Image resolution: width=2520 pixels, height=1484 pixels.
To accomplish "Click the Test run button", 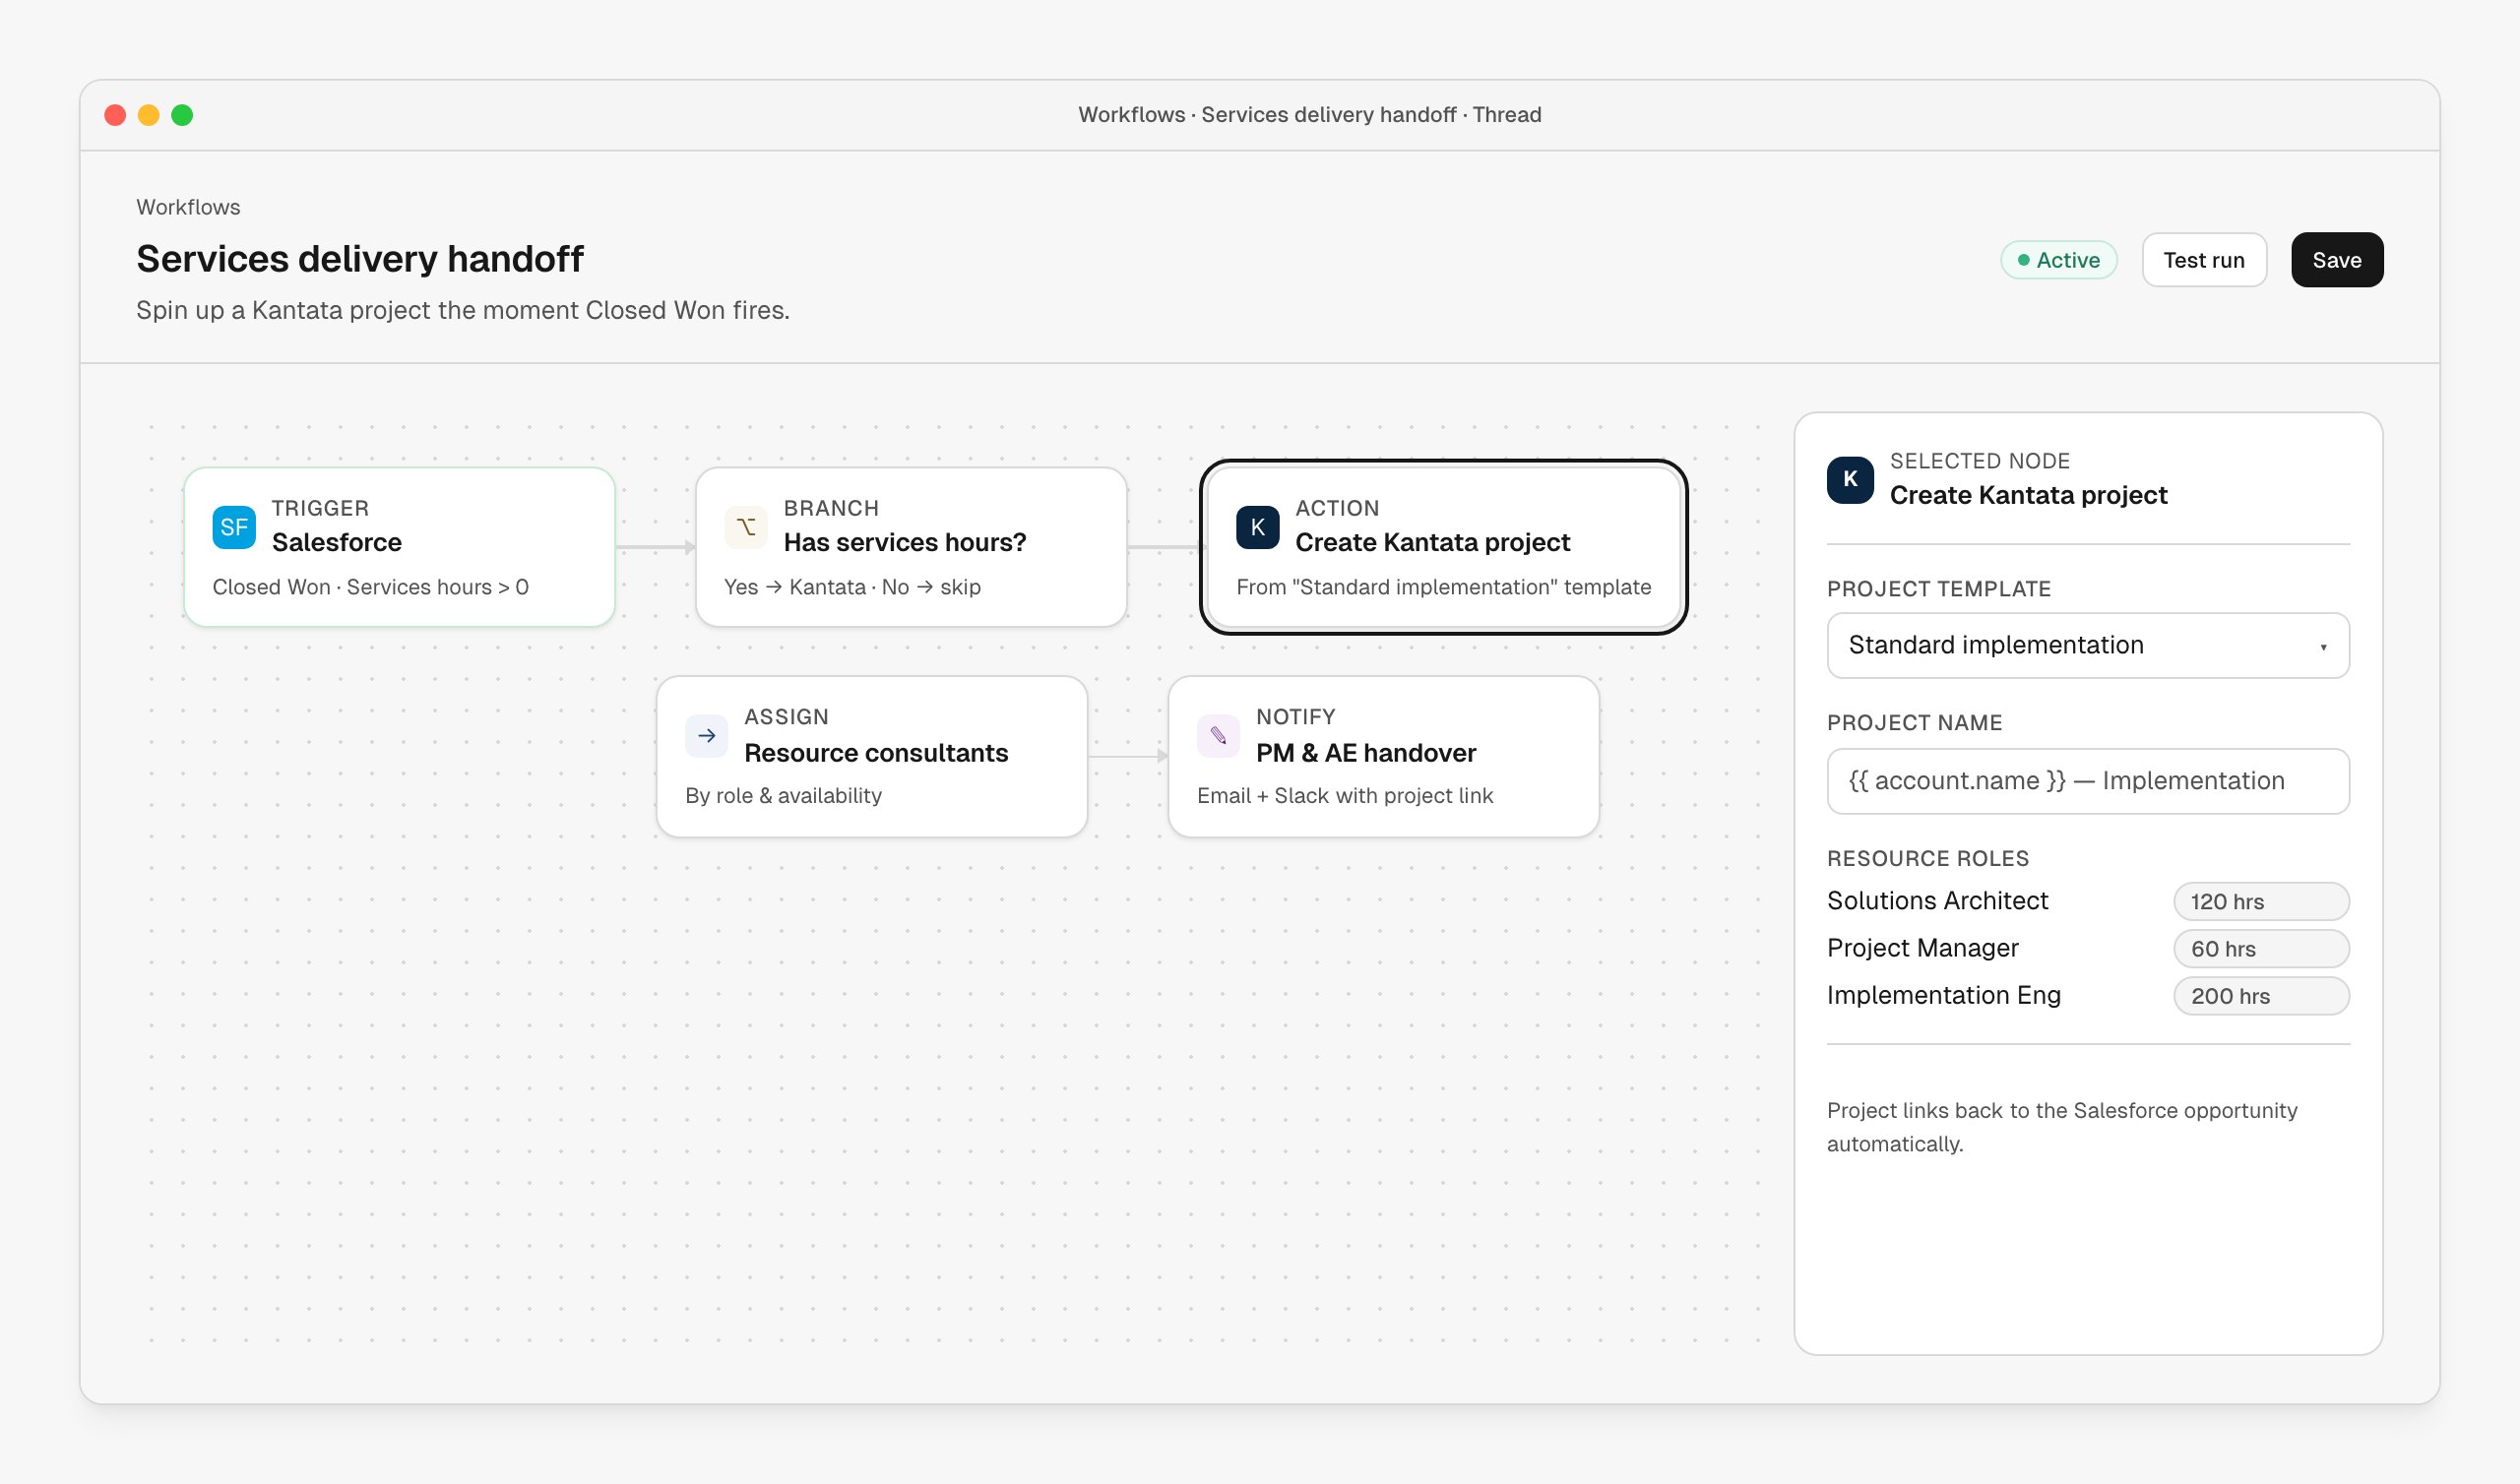I will [x=2204, y=260].
